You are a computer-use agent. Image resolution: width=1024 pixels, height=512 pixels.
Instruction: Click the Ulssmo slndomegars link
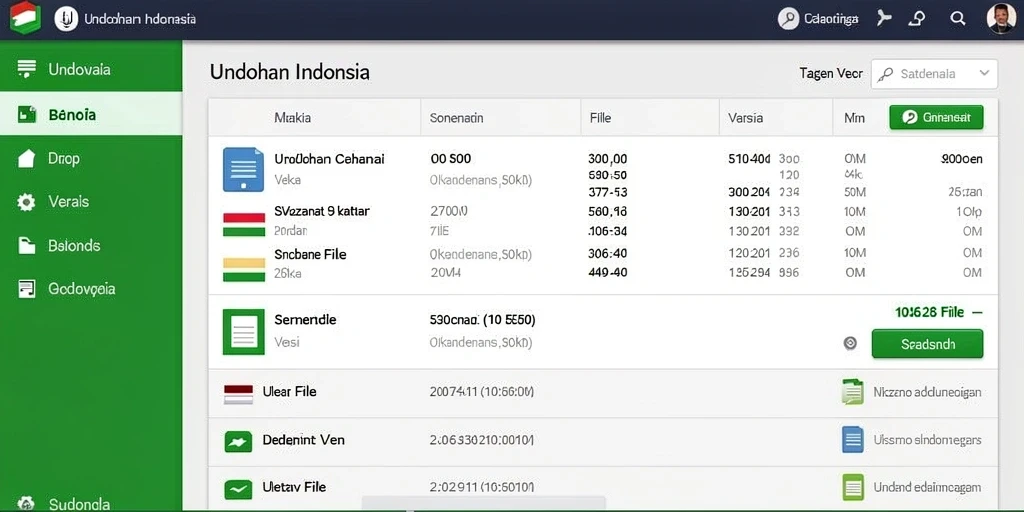pyautogui.click(x=927, y=440)
